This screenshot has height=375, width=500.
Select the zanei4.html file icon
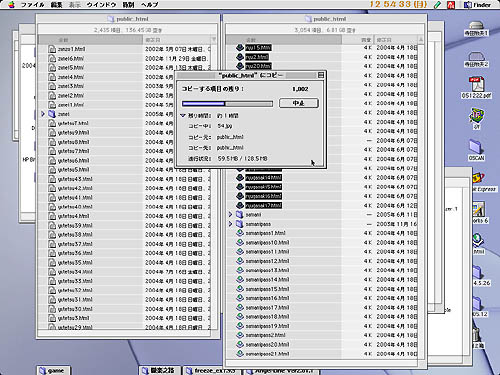pyautogui.click(x=52, y=77)
